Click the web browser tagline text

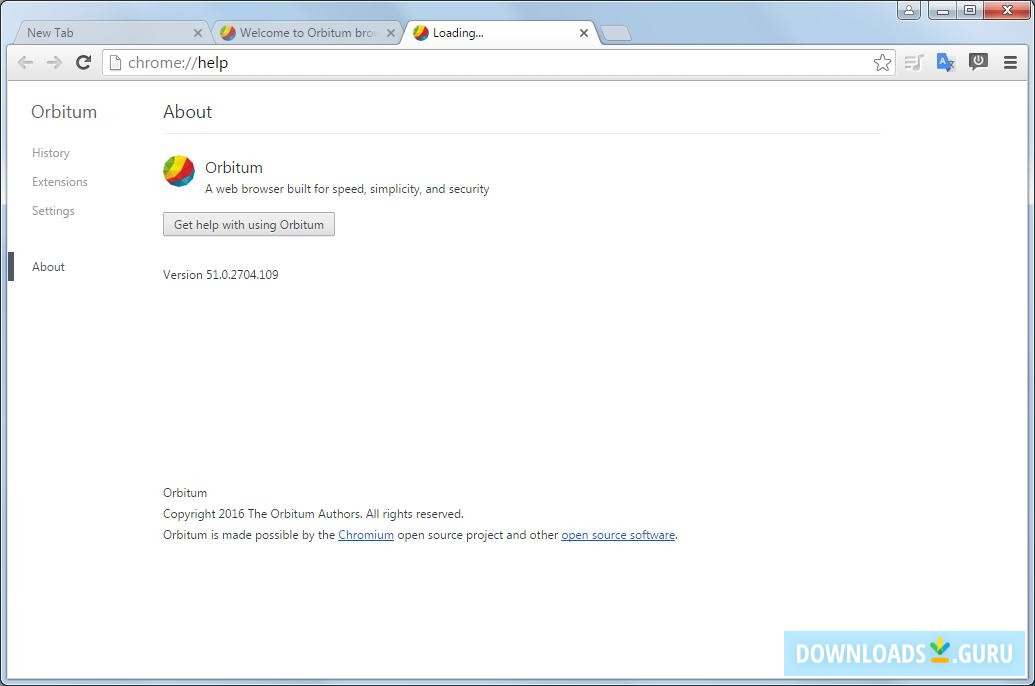point(347,189)
